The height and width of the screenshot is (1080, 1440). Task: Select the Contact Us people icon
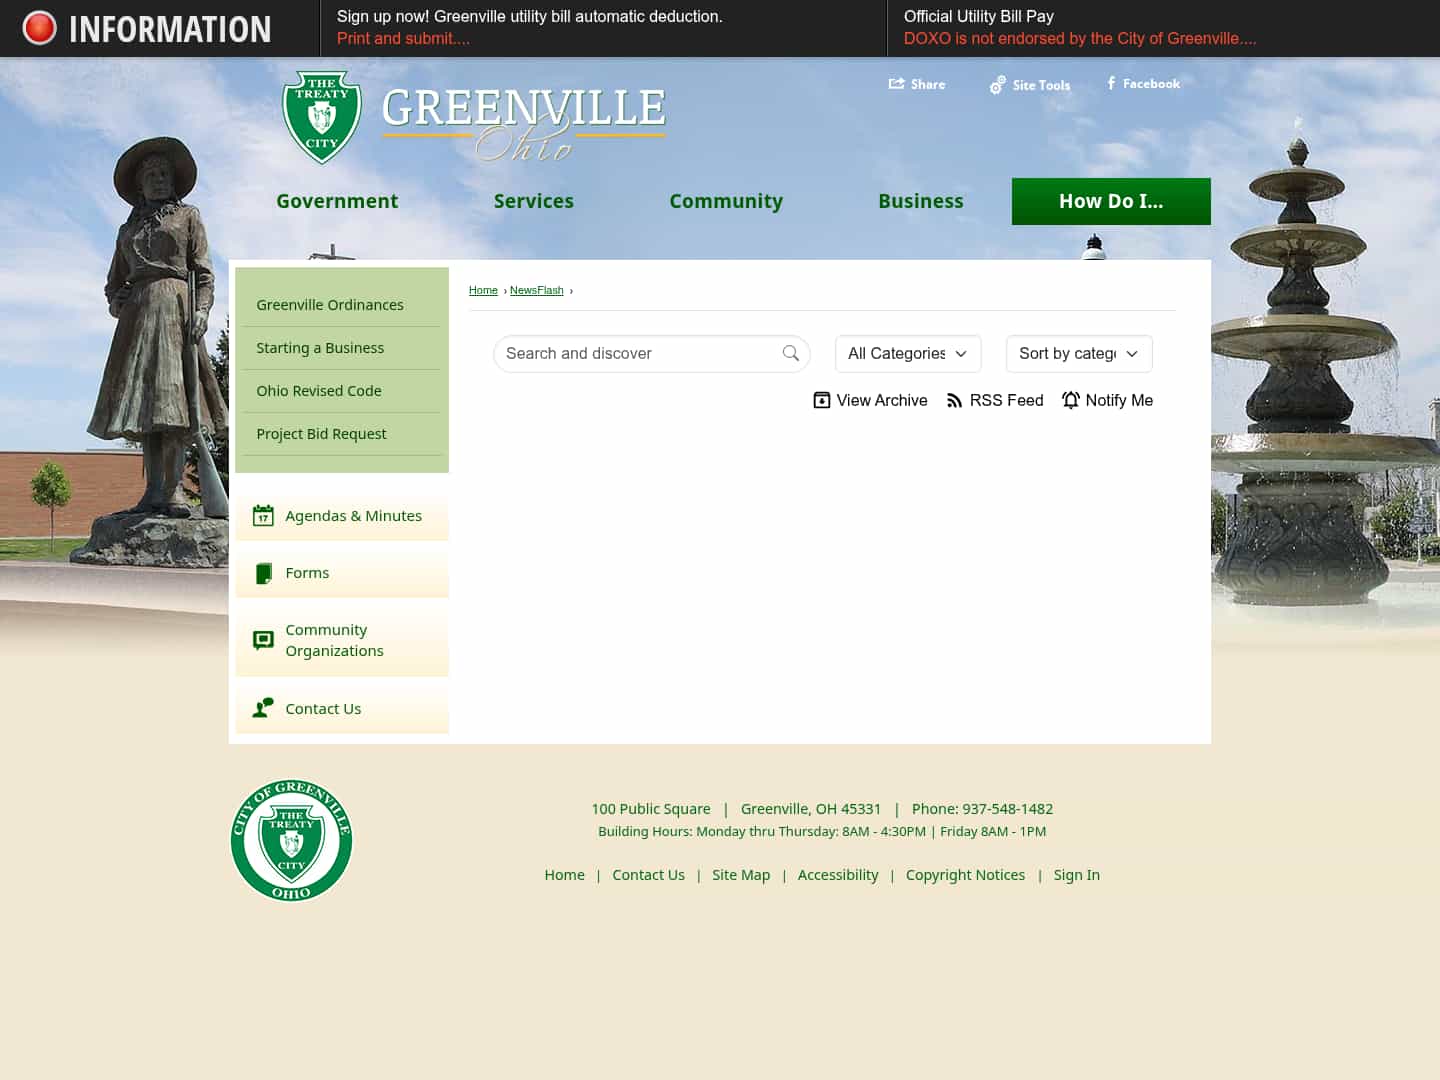click(x=263, y=707)
